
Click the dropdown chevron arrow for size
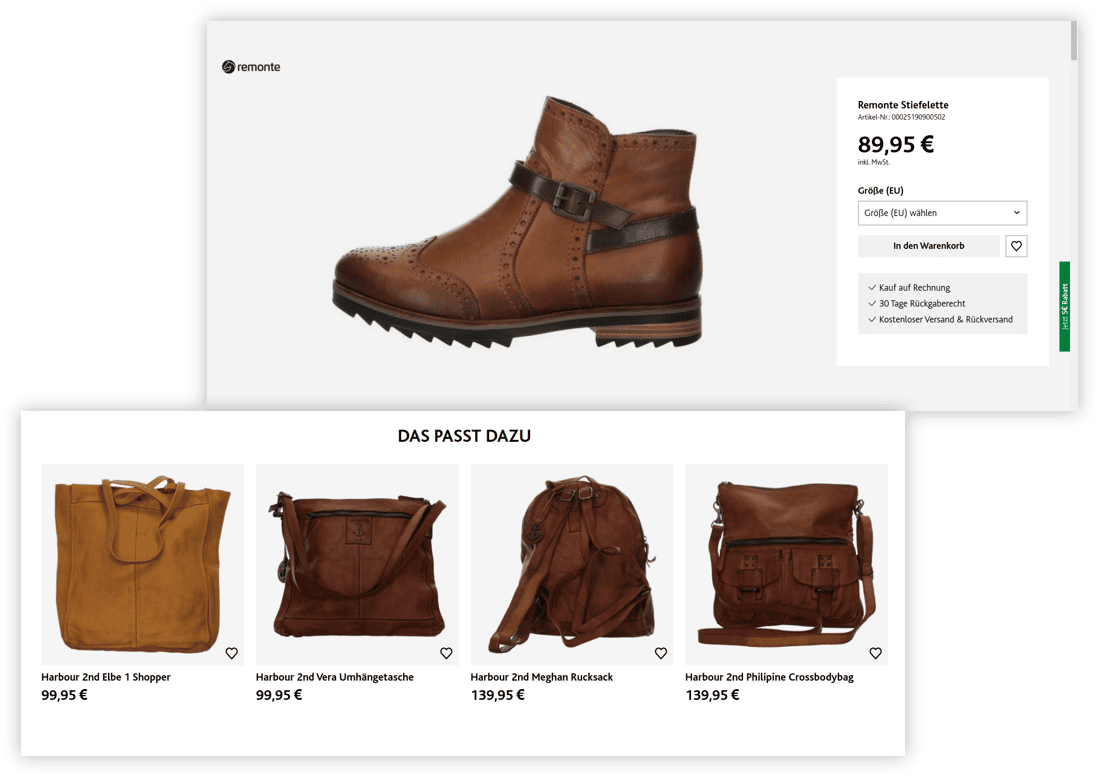tap(1016, 213)
